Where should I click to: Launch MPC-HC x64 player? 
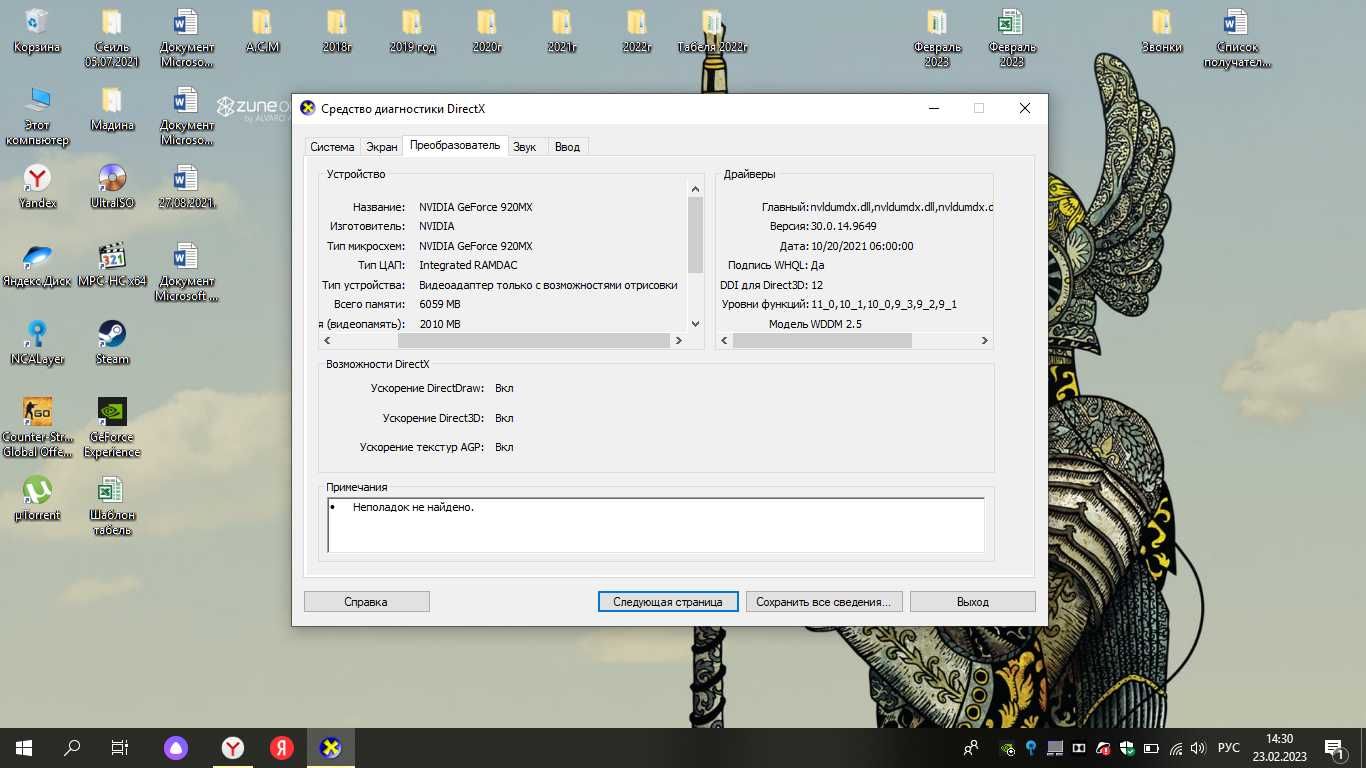pyautogui.click(x=112, y=265)
